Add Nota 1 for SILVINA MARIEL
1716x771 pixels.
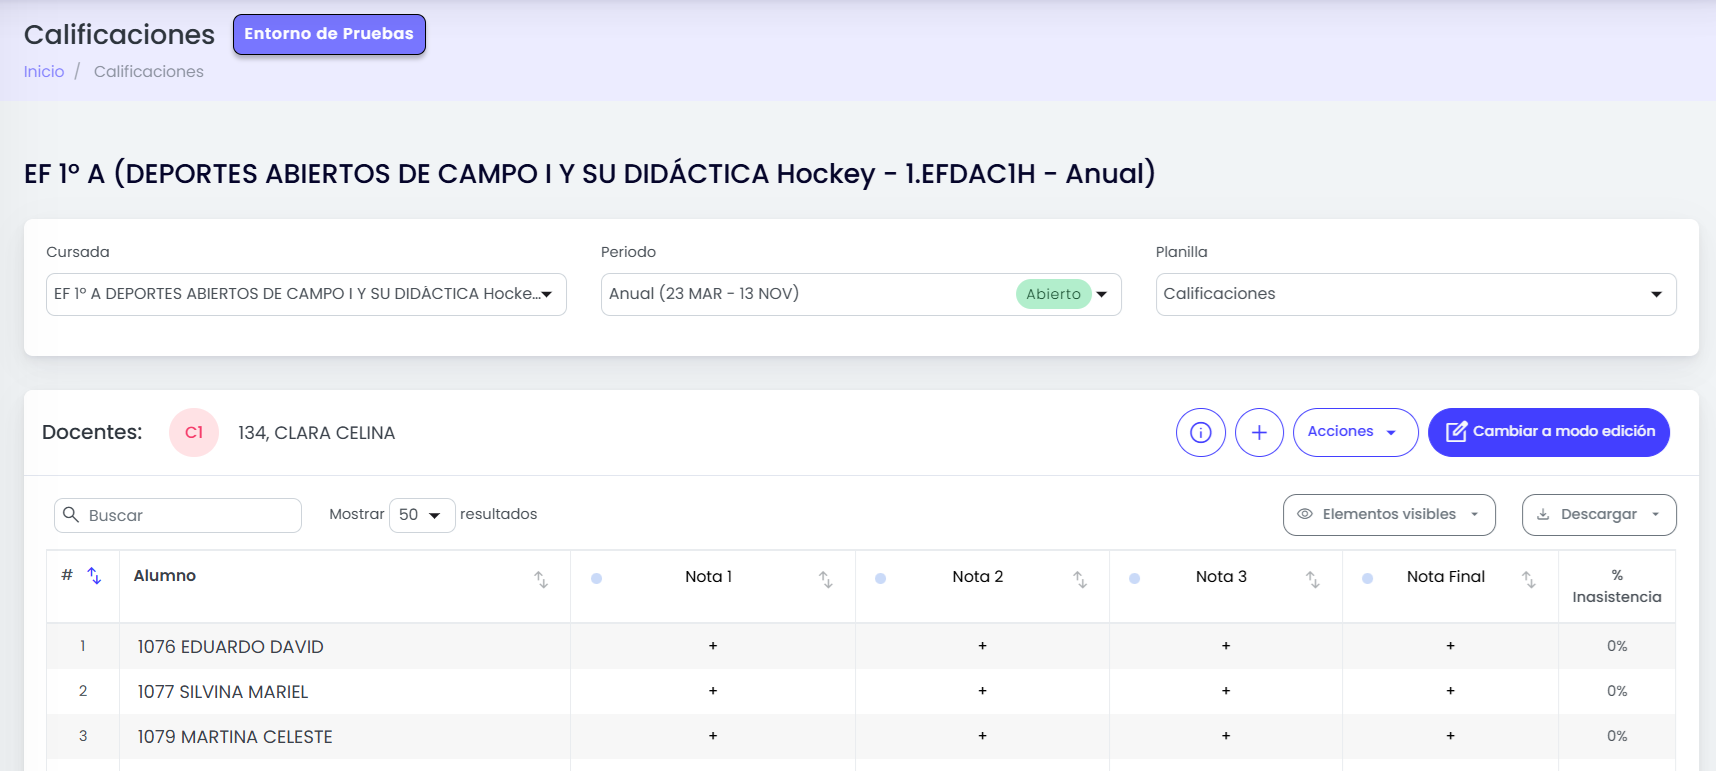coord(713,691)
